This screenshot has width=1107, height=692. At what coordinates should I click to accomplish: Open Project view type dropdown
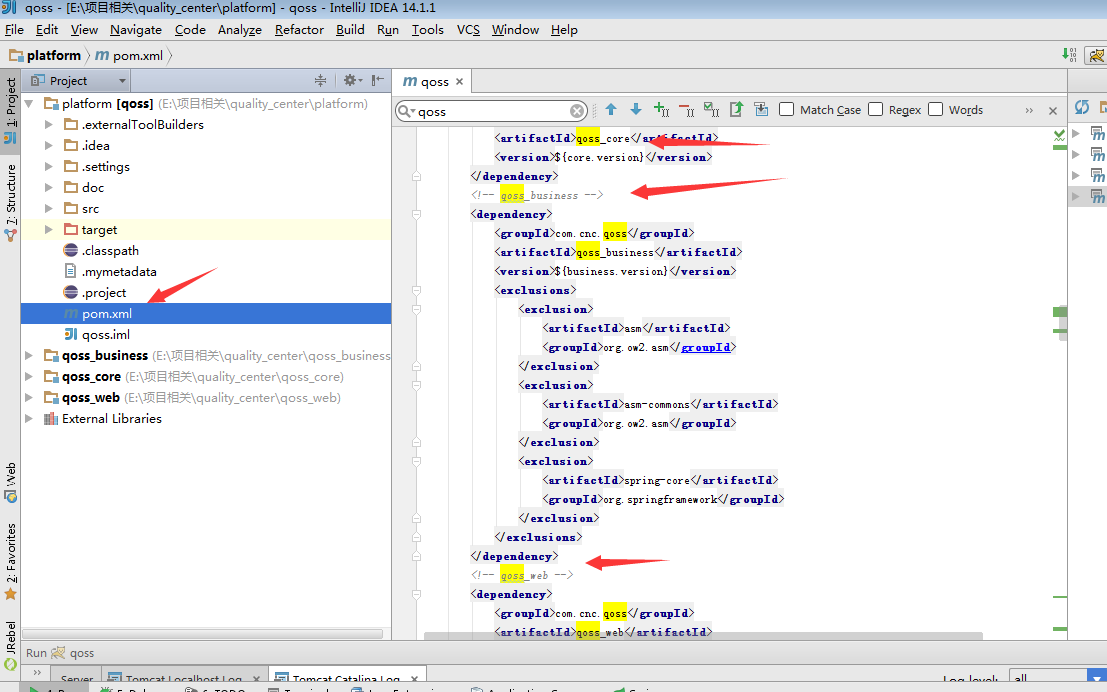click(78, 80)
